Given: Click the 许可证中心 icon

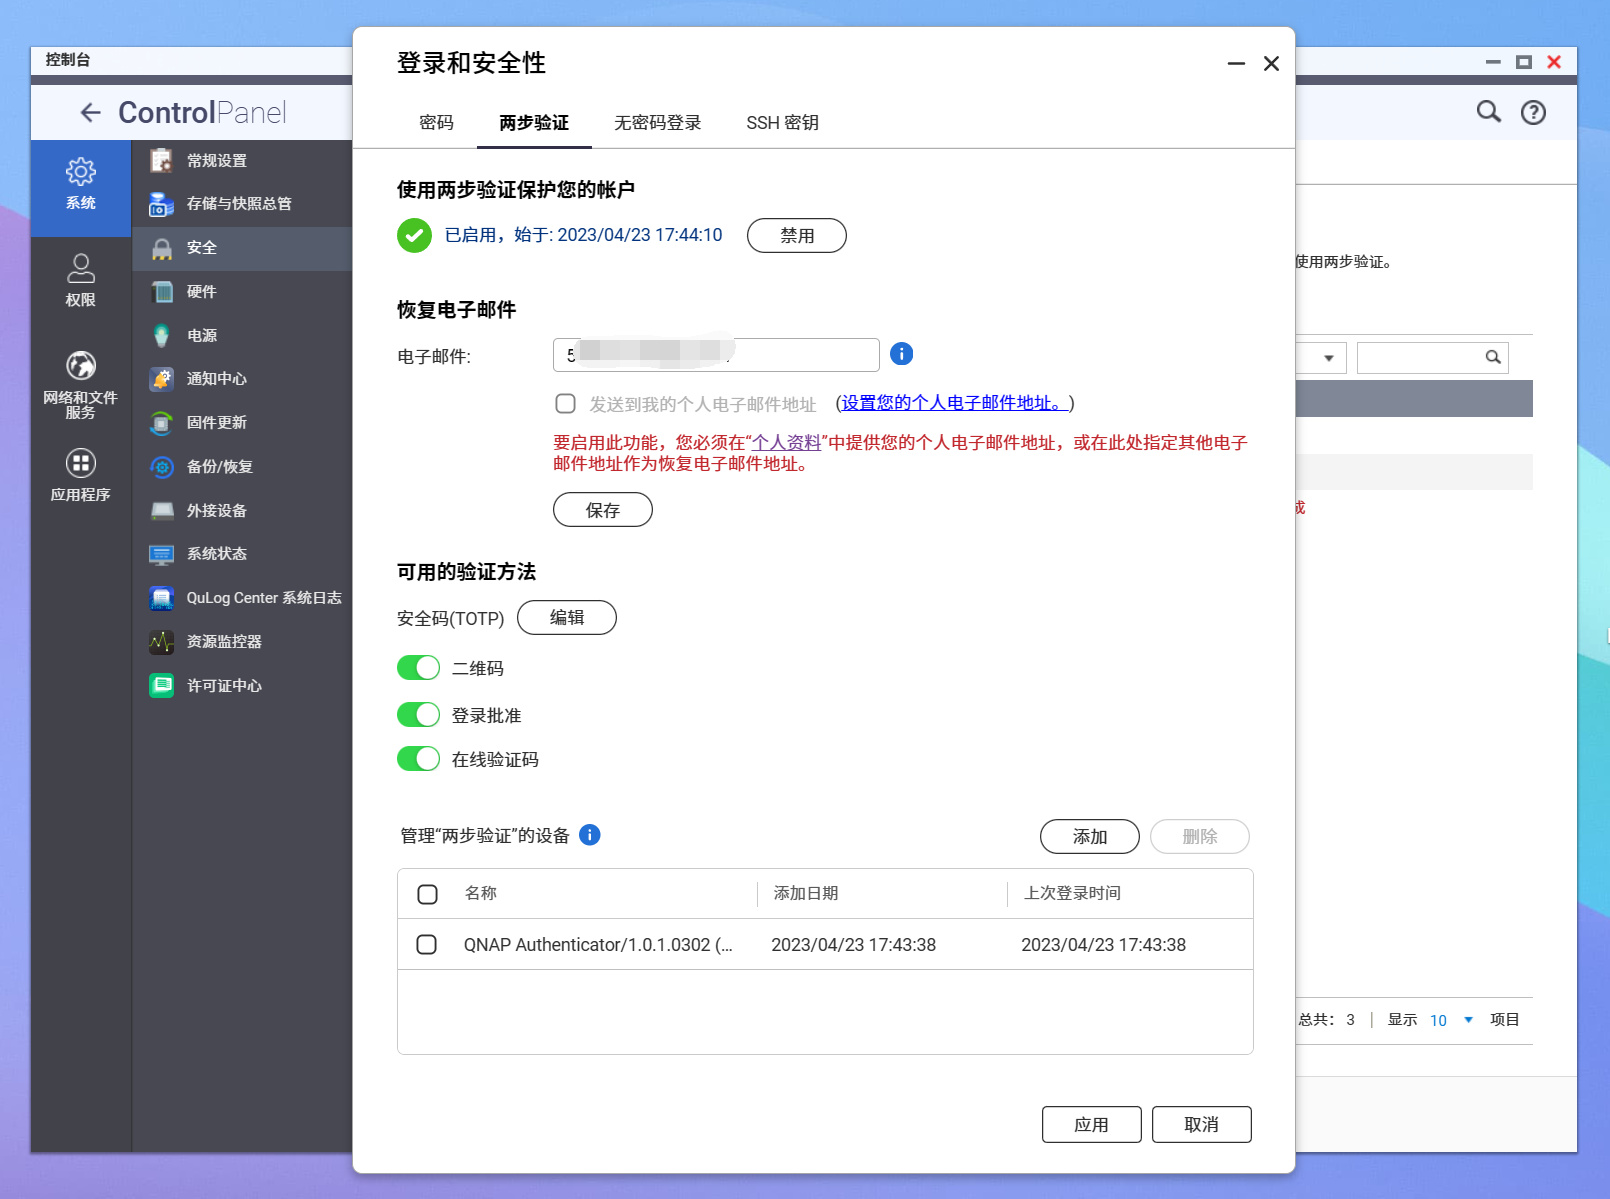Looking at the screenshot, I should [161, 686].
